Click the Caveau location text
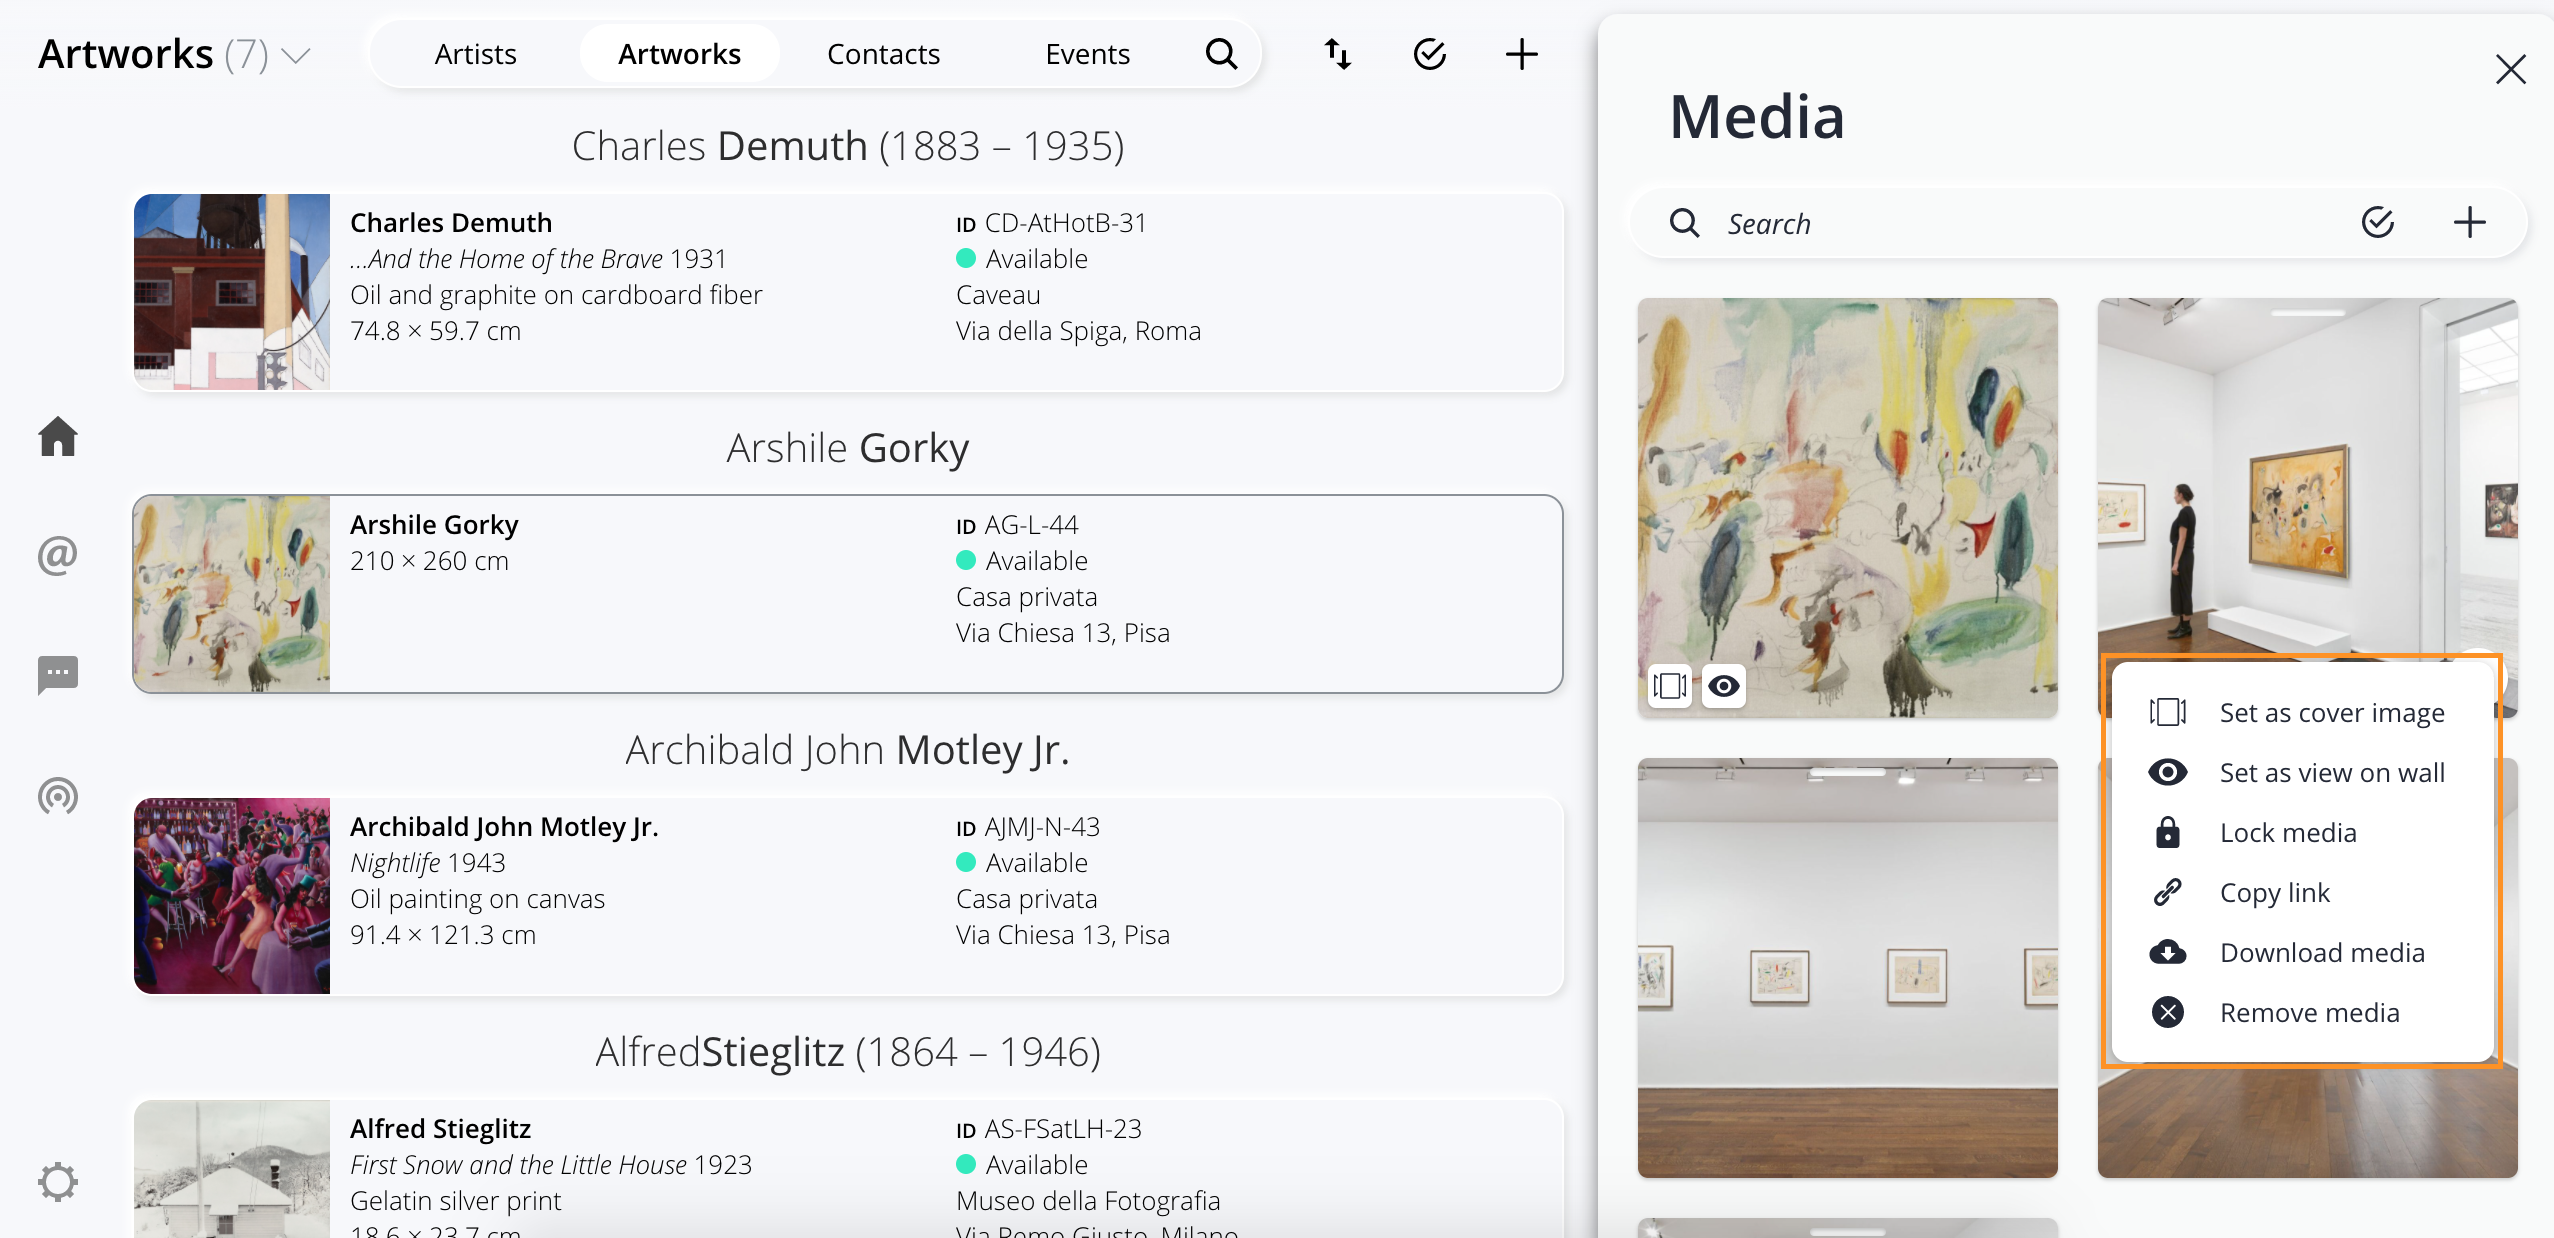Image resolution: width=2554 pixels, height=1238 pixels. tap(998, 295)
